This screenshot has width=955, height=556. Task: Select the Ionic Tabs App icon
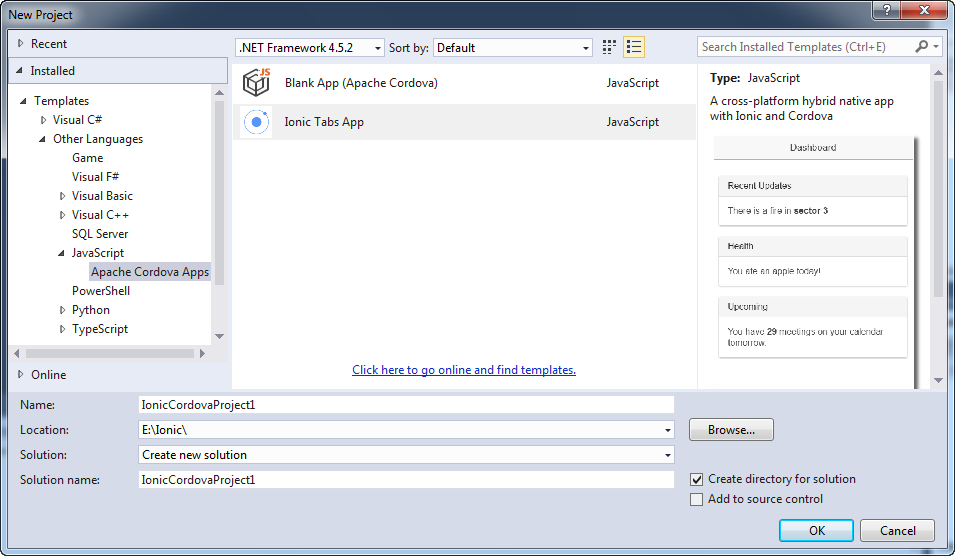pos(256,122)
